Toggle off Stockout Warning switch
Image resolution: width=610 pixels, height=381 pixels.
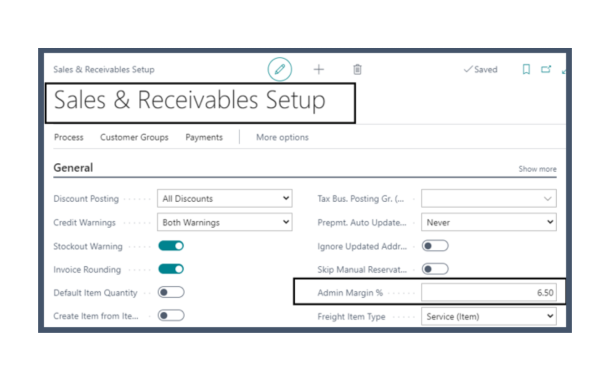click(171, 246)
